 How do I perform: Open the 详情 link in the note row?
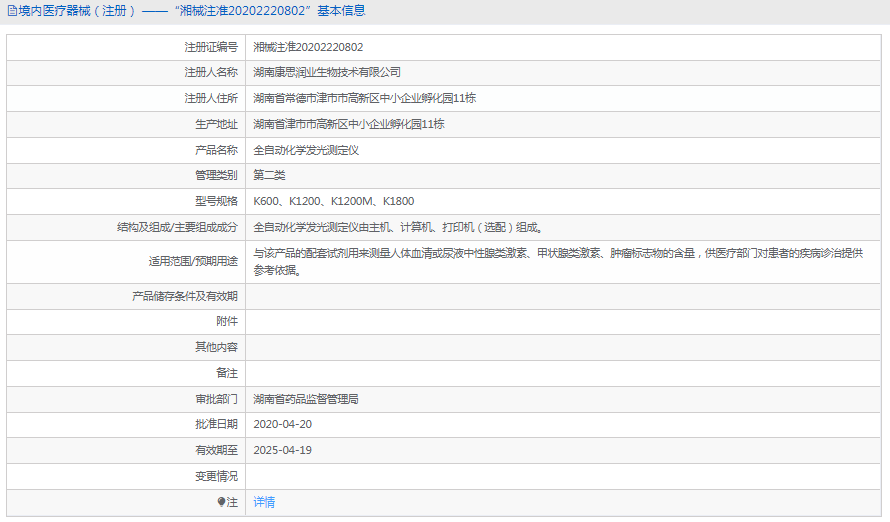pyautogui.click(x=264, y=502)
